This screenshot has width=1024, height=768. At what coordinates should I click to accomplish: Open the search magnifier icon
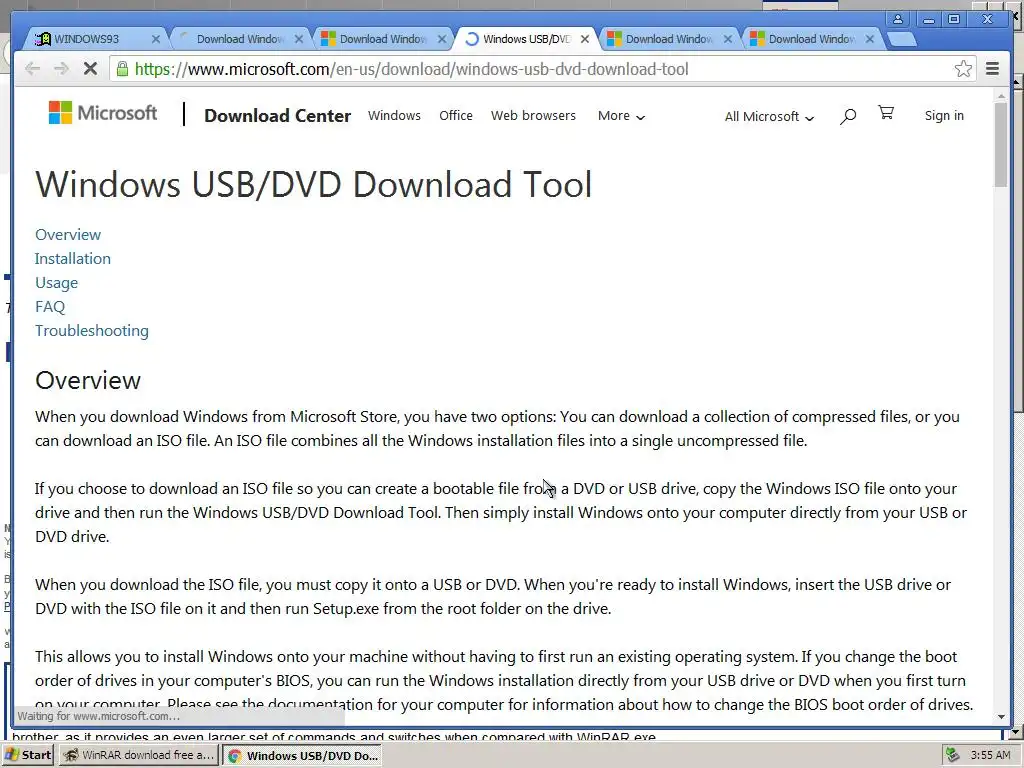click(848, 116)
